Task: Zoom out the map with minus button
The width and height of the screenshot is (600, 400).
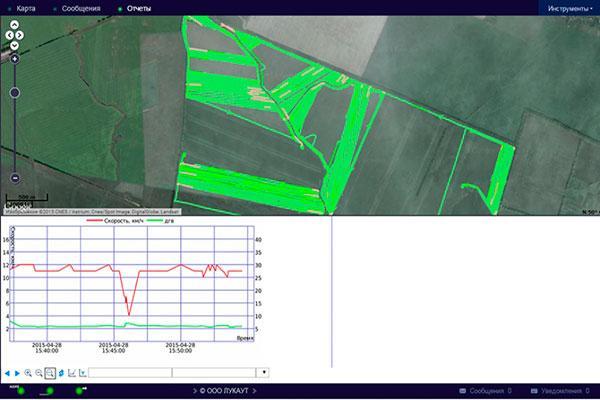Action: click(15, 178)
